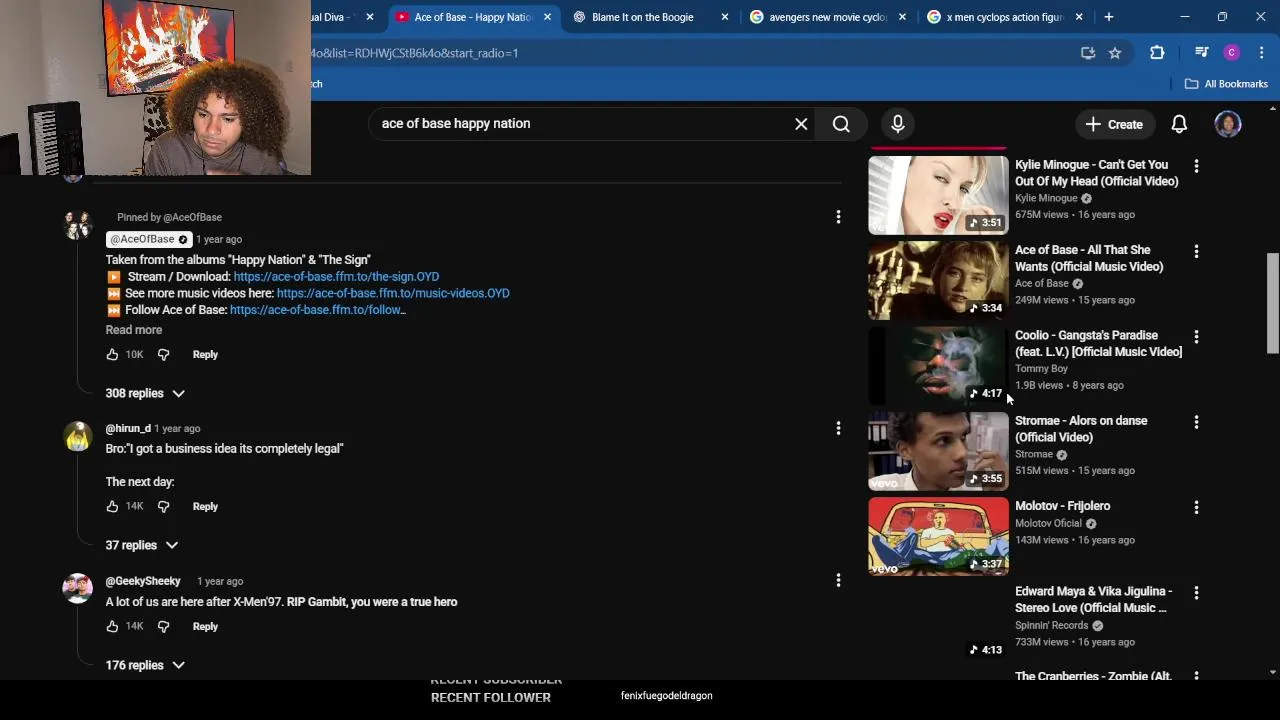This screenshot has width=1280, height=720.
Task: Play Gangsta's Paradise thumbnail
Action: tap(938, 366)
